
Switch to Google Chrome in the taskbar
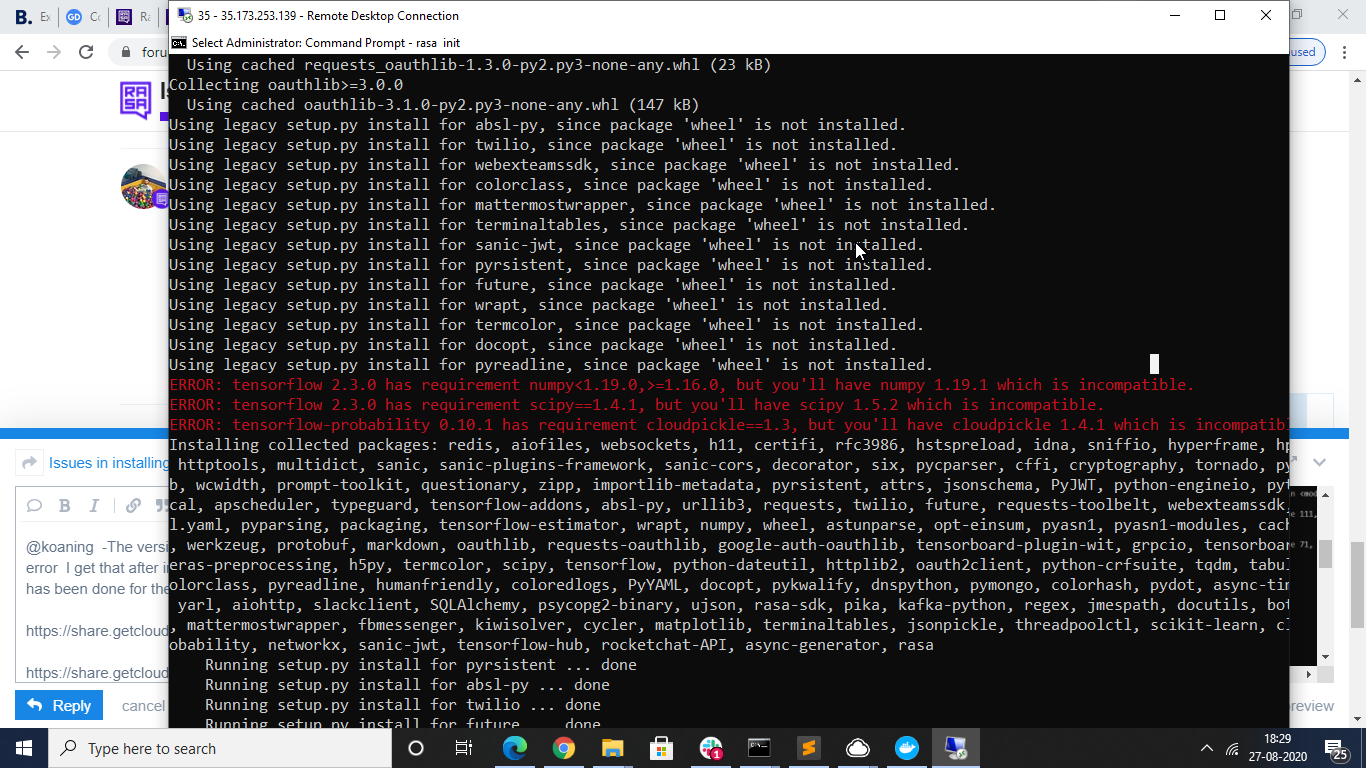[x=563, y=748]
